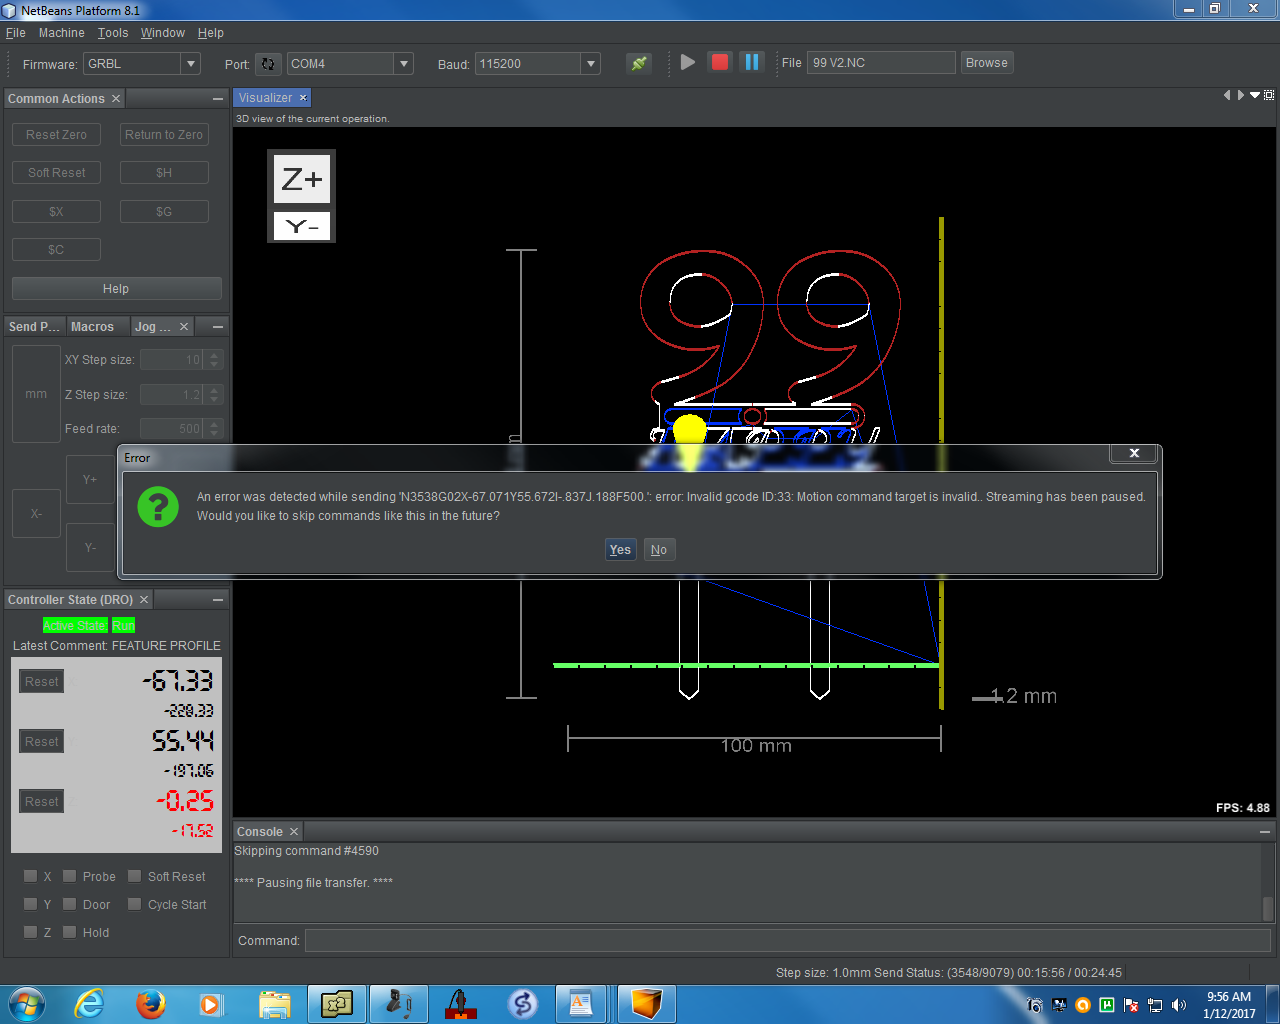
Task: Close the Jog tab
Action: (184, 327)
